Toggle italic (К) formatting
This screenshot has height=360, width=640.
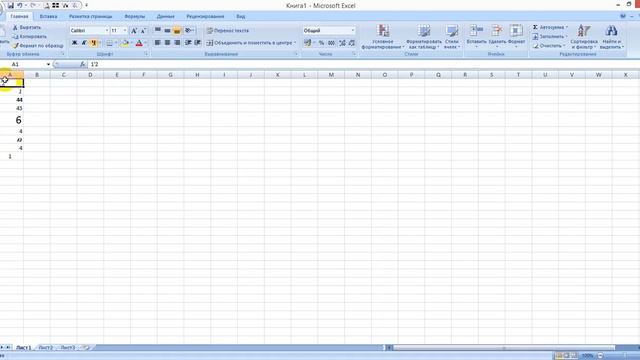pos(84,43)
